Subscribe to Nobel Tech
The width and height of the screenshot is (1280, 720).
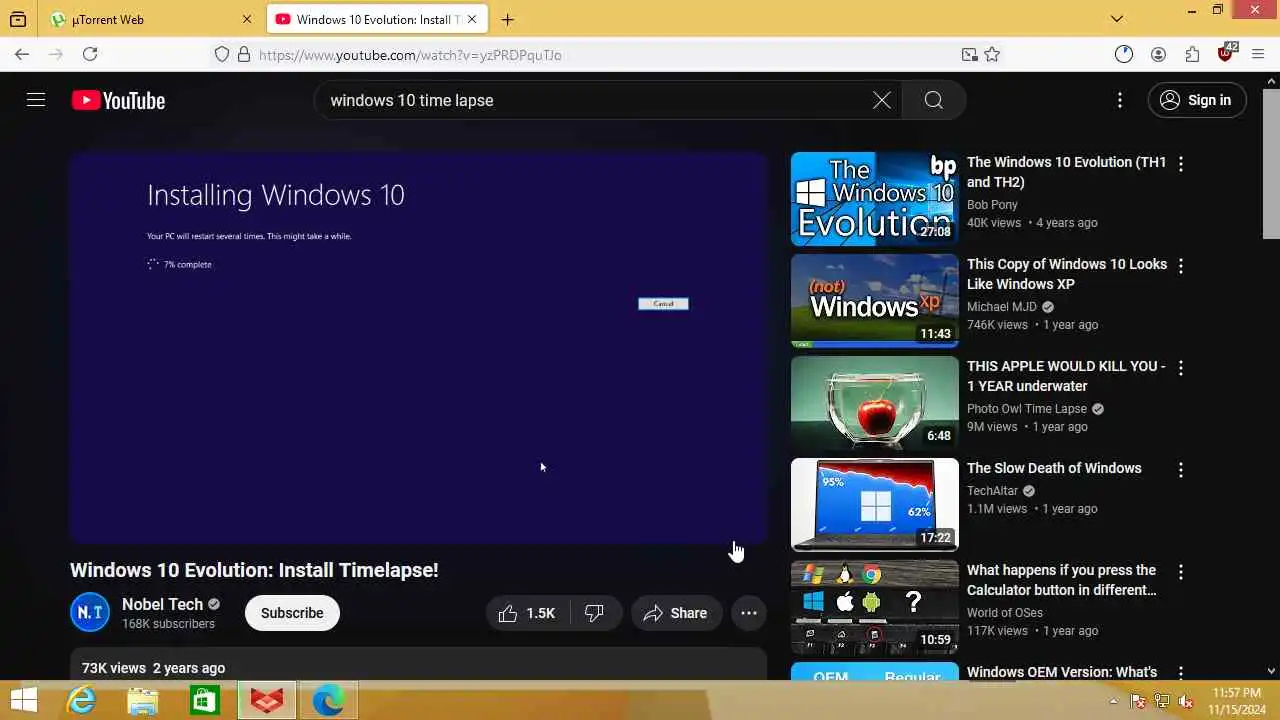coord(292,613)
